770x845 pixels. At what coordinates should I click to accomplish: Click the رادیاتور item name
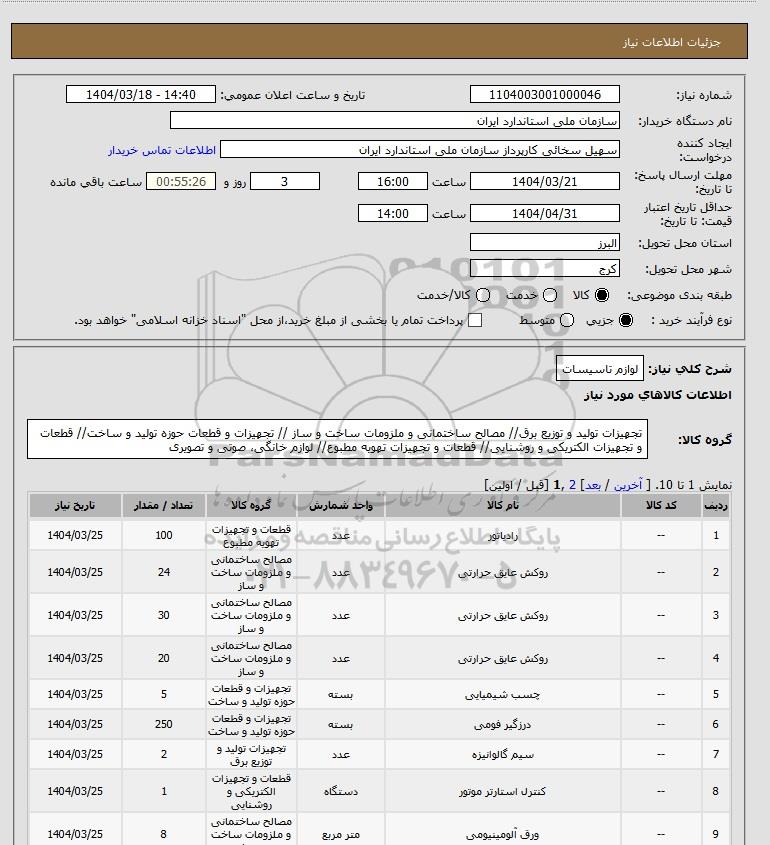(x=503, y=536)
